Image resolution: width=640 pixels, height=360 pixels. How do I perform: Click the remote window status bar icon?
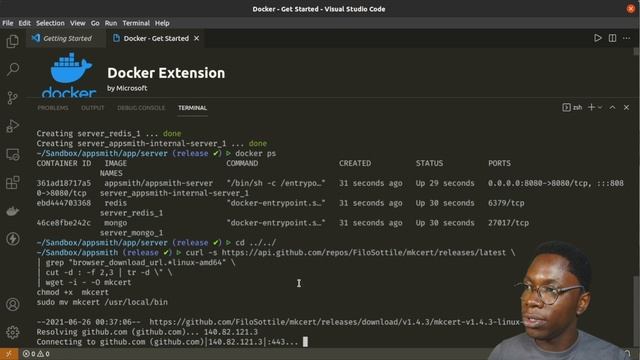(9, 354)
